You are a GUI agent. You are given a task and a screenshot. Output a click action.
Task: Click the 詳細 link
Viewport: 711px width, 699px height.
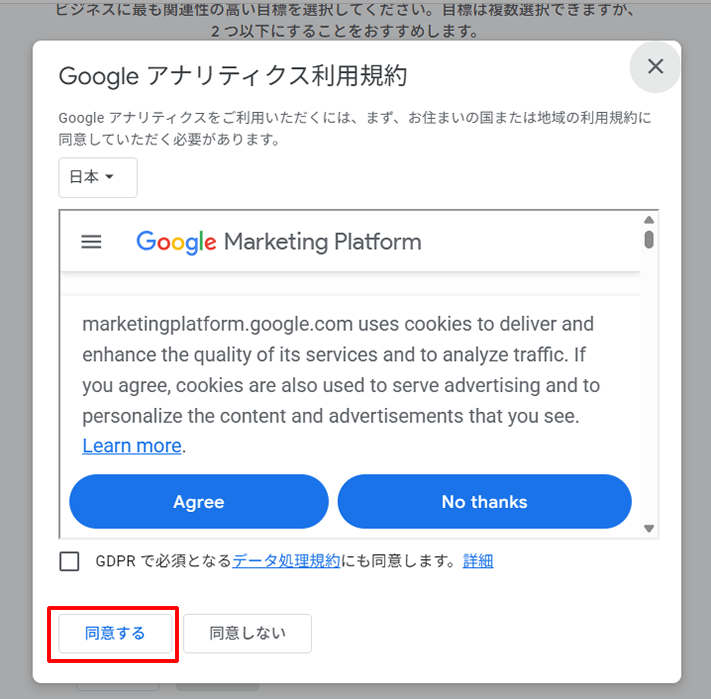[x=478, y=561]
